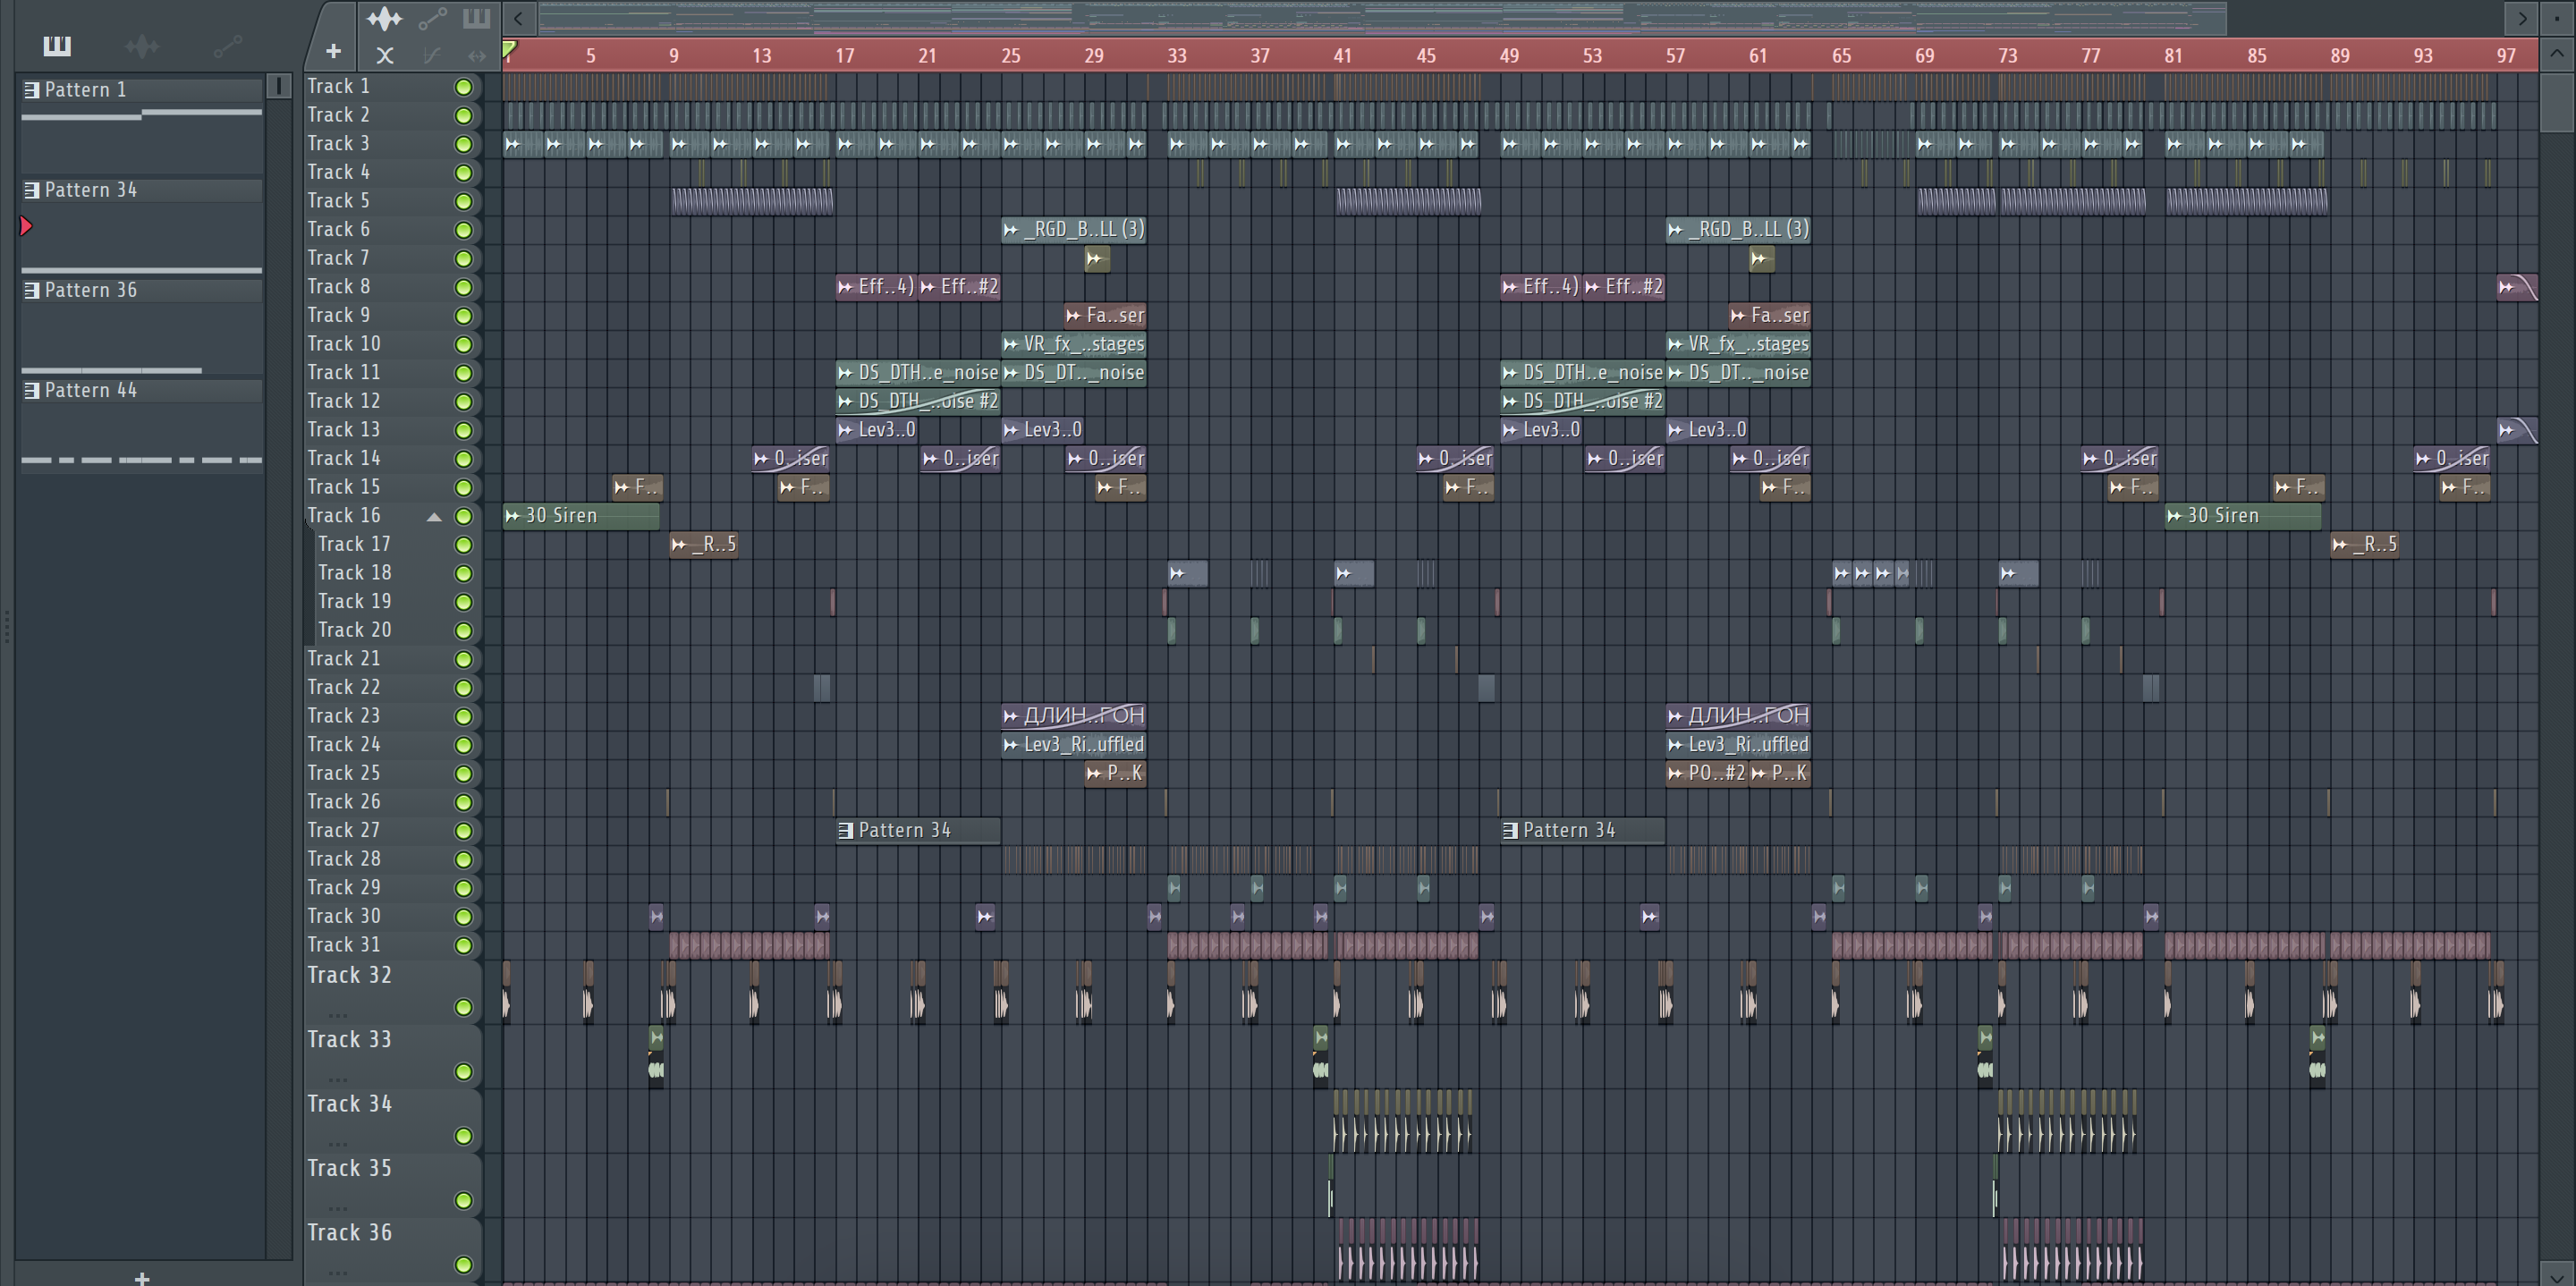This screenshot has width=2576, height=1286.
Task: Click the square dot button in top-right corner
Action: (x=2557, y=18)
